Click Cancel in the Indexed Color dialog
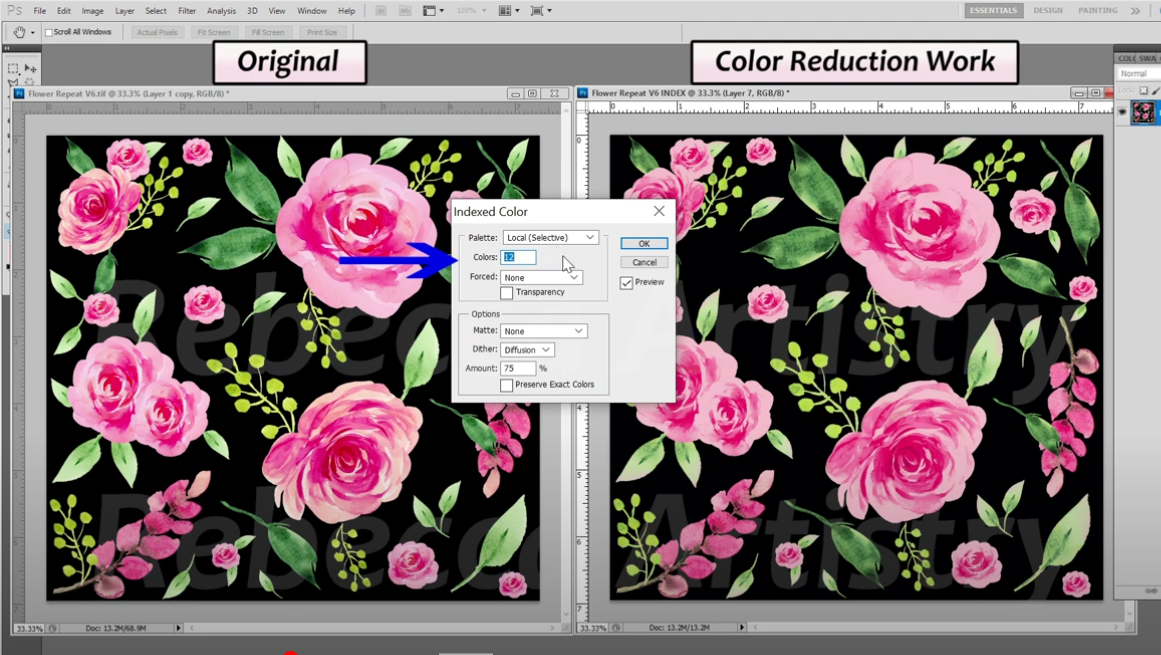This screenshot has height=655, width=1161. tap(644, 262)
